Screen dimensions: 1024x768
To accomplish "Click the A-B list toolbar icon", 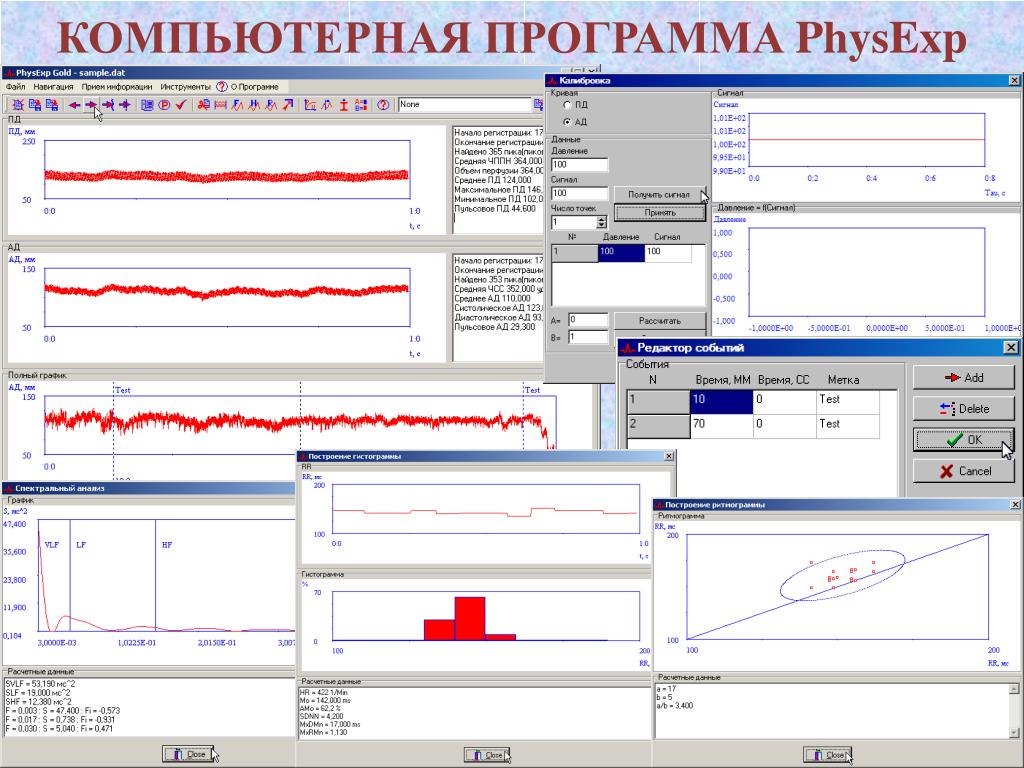I will [x=360, y=104].
